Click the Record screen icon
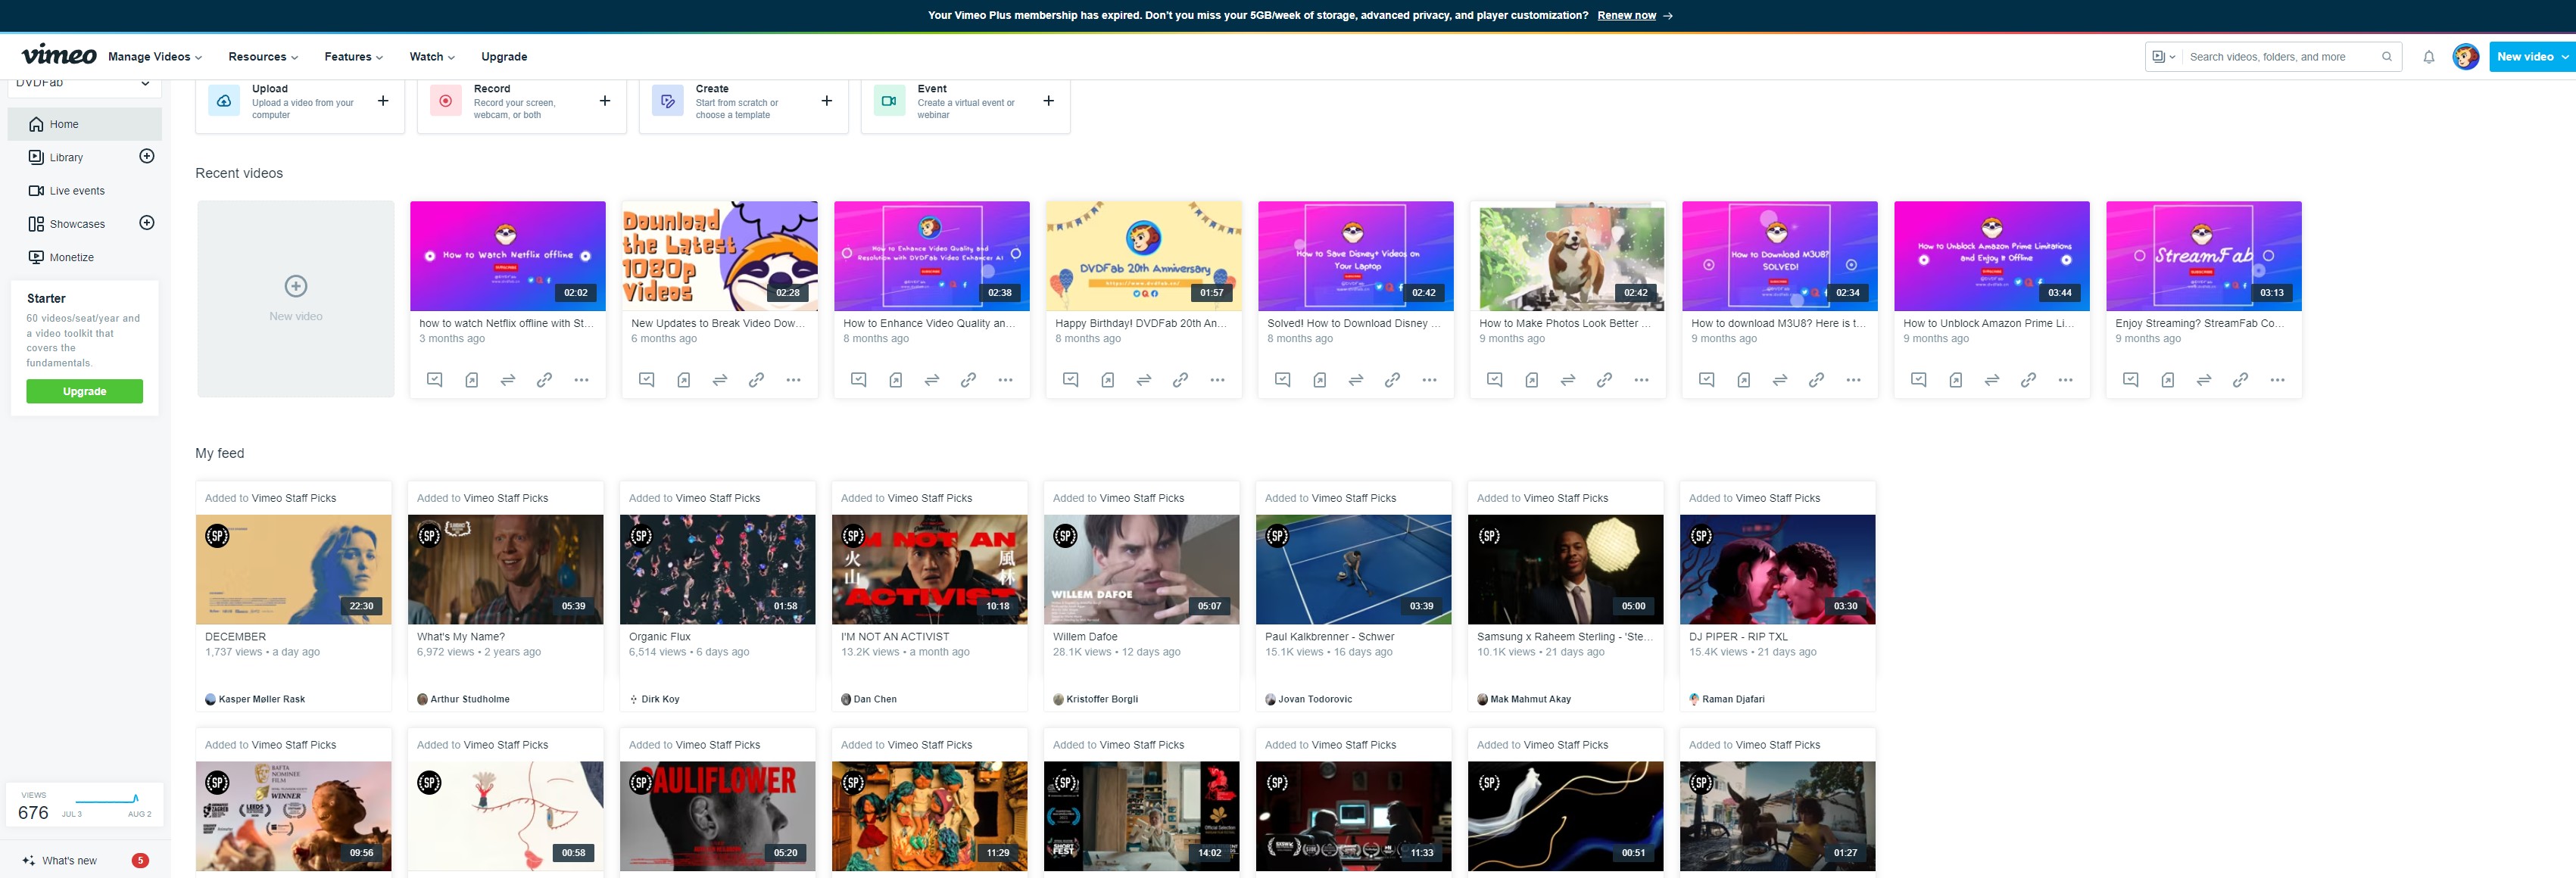Screen dimensions: 2576x878 pyautogui.click(x=445, y=101)
